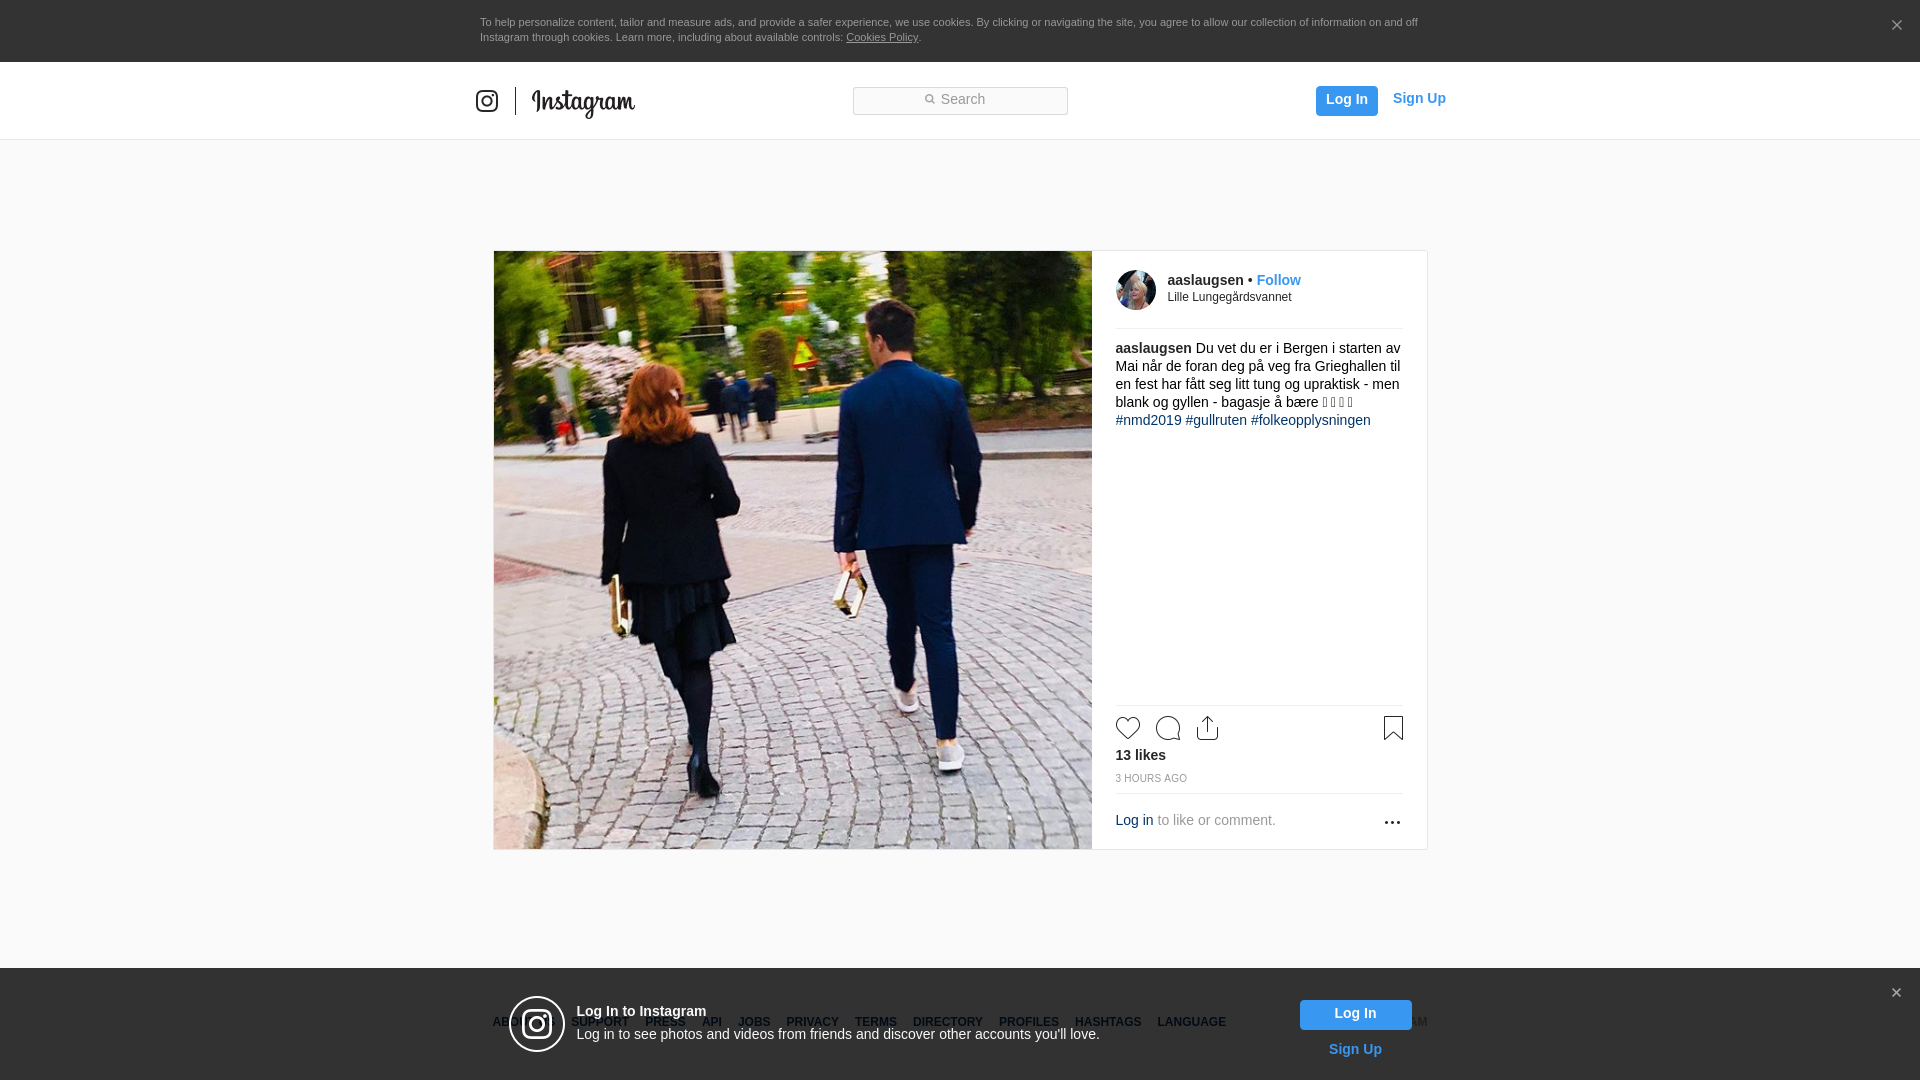Save post with the bookmark icon
The width and height of the screenshot is (1920, 1080).
1393,728
